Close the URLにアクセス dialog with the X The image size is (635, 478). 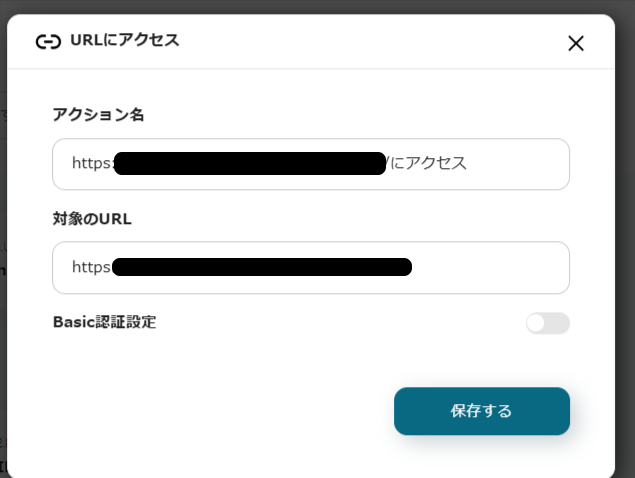click(575, 43)
